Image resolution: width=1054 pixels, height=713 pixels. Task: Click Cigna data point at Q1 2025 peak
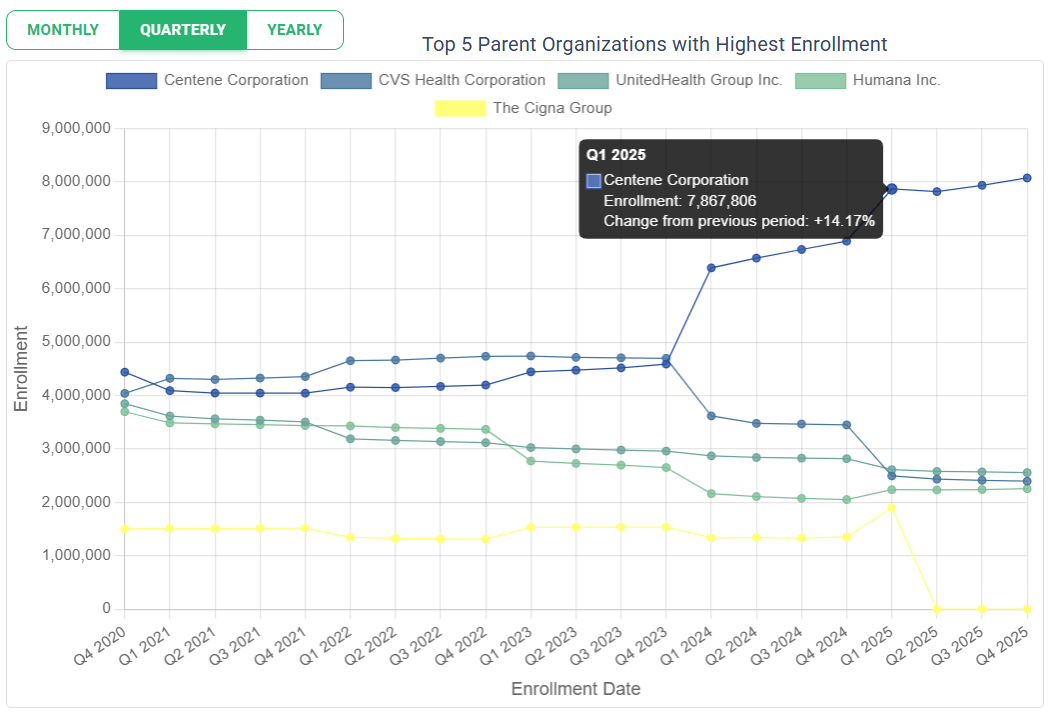[892, 507]
